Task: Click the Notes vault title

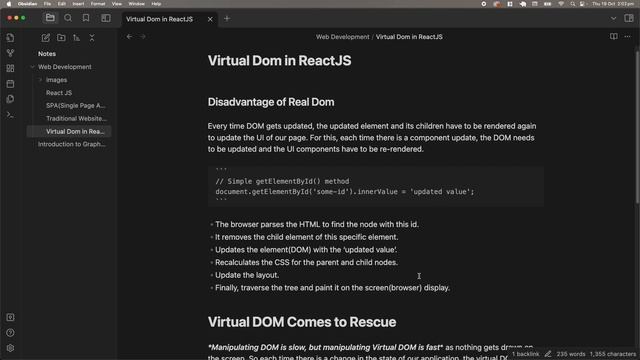Action: (47, 54)
